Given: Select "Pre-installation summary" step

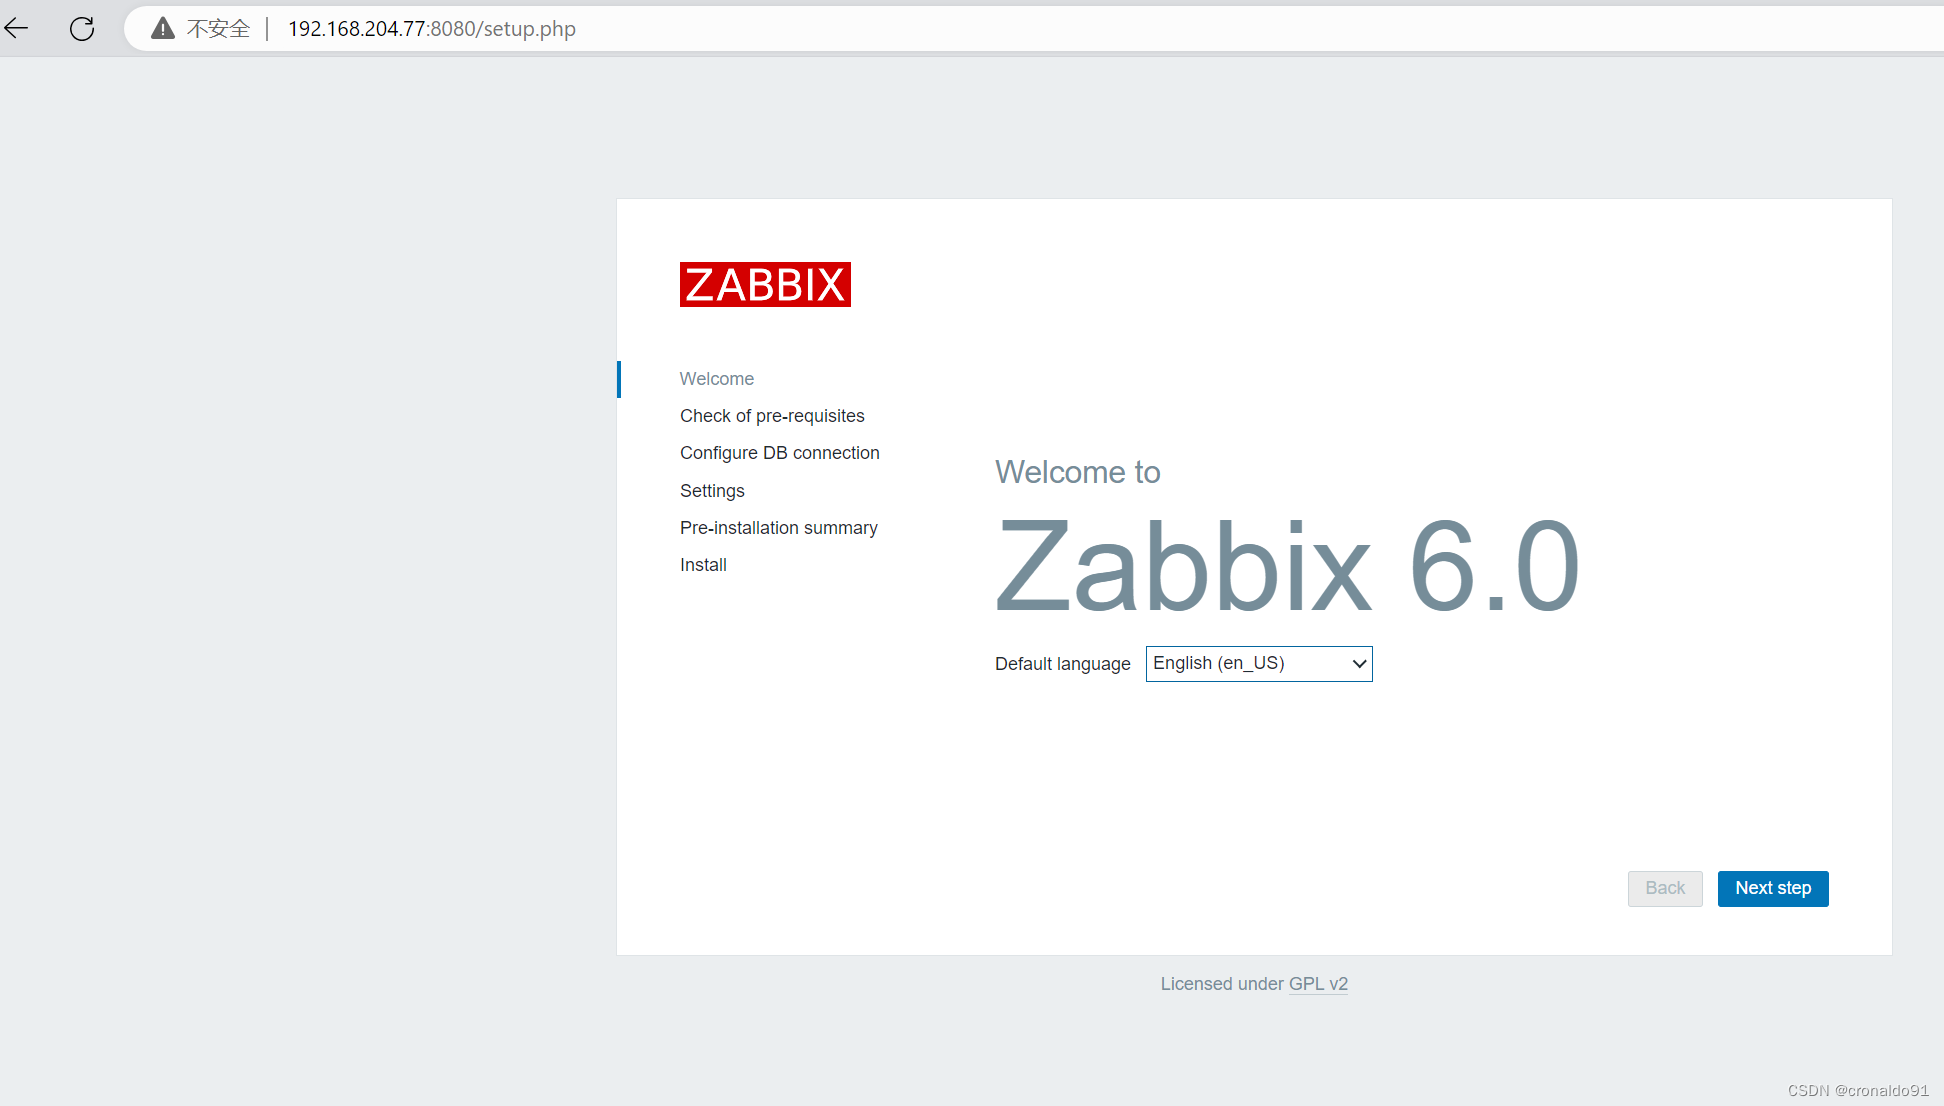Looking at the screenshot, I should (x=778, y=527).
